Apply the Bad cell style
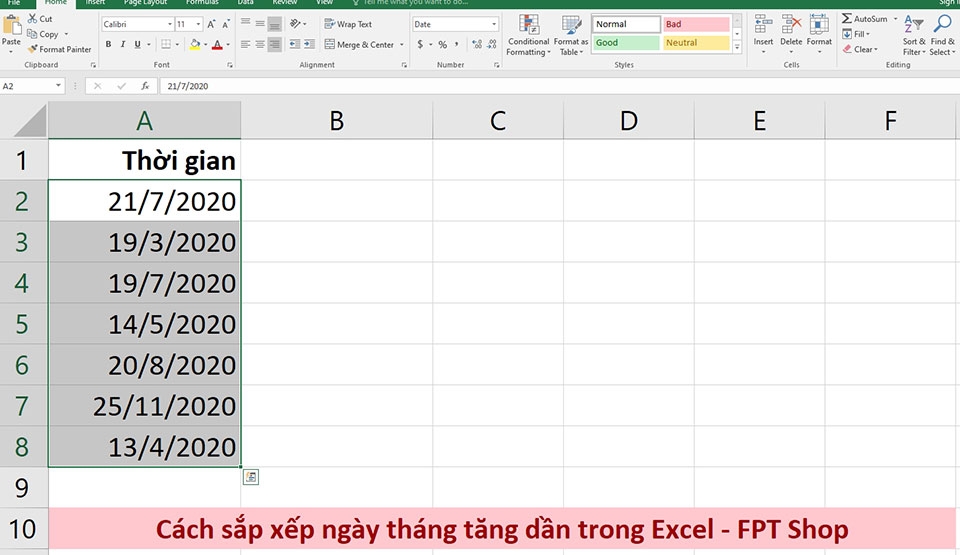The image size is (960, 555). coord(697,24)
